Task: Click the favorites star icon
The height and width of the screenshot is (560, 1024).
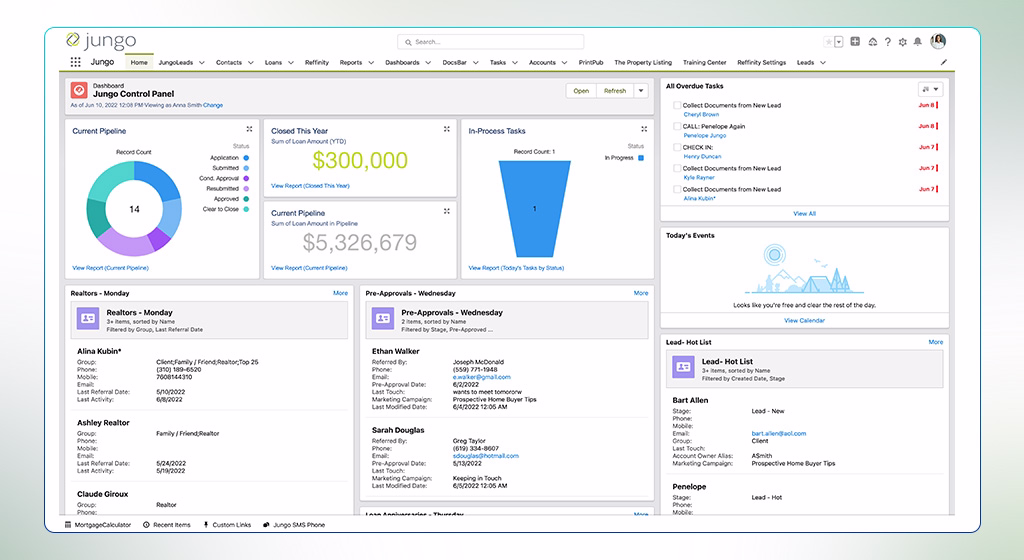Action: point(828,42)
